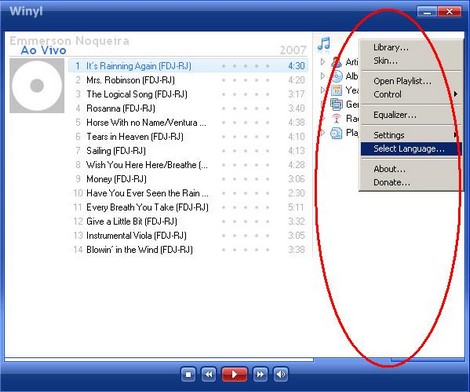Select track Mrs. Robinson (FDJ-RJ)
This screenshot has height=392, width=470.
[188, 80]
